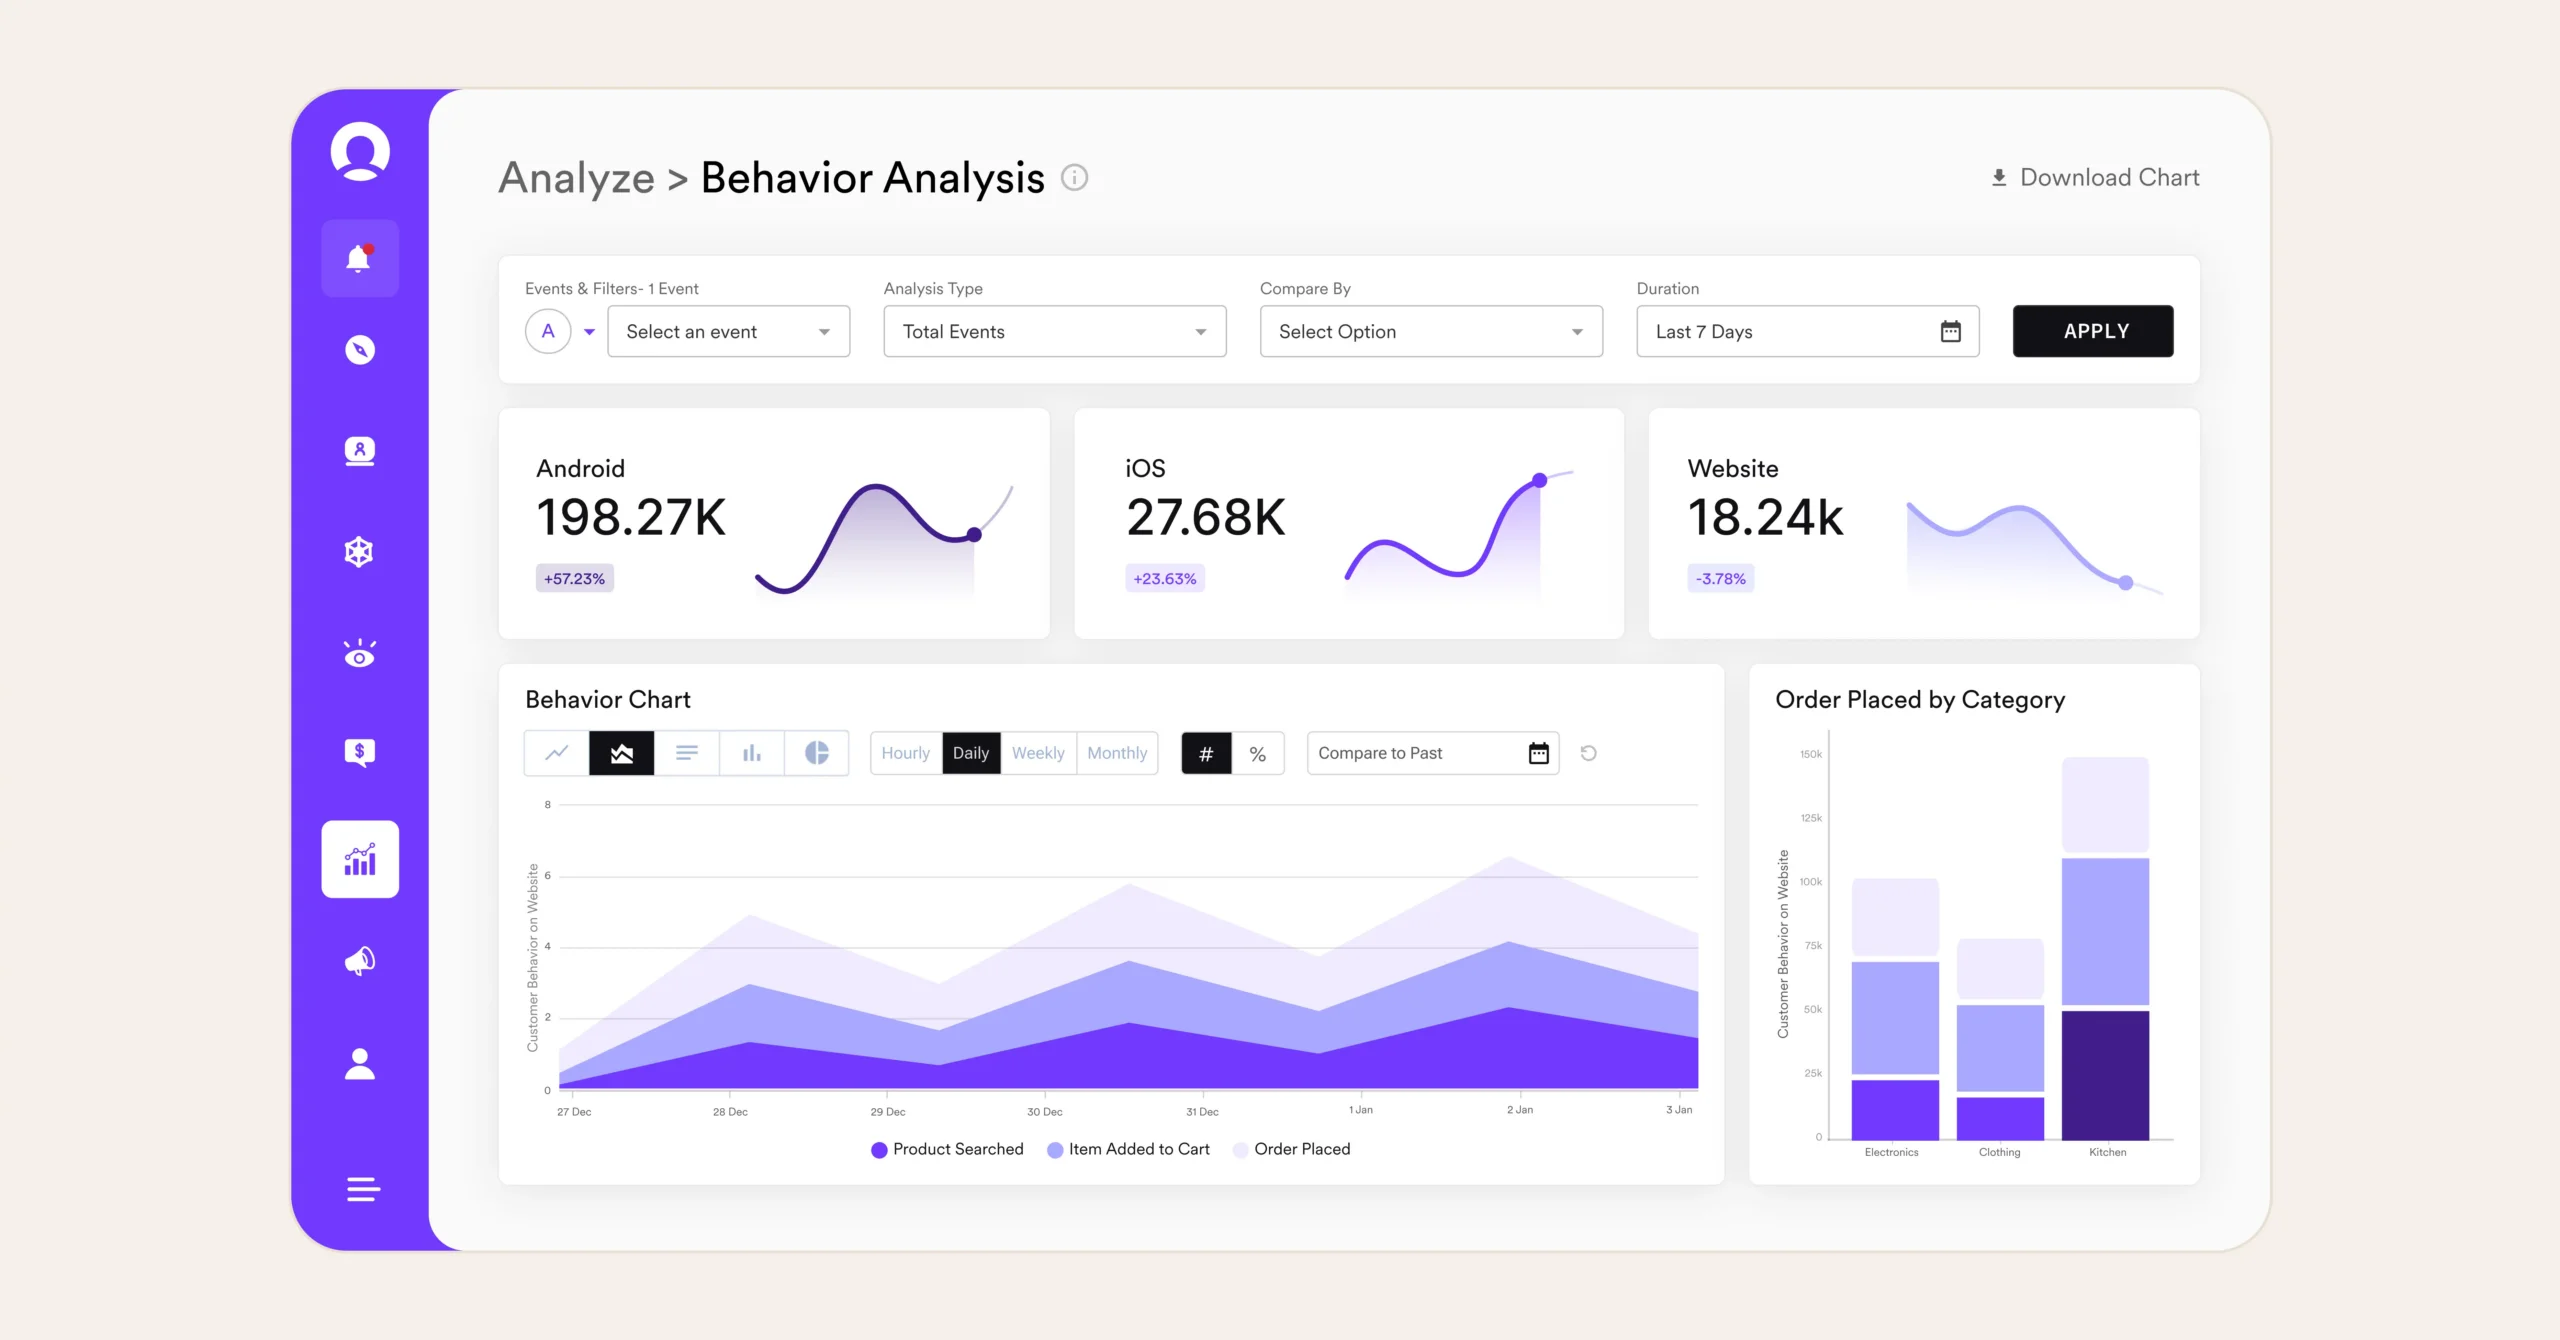The image size is (2560, 1340).
Task: Select the Hourly tab
Action: coord(905,753)
